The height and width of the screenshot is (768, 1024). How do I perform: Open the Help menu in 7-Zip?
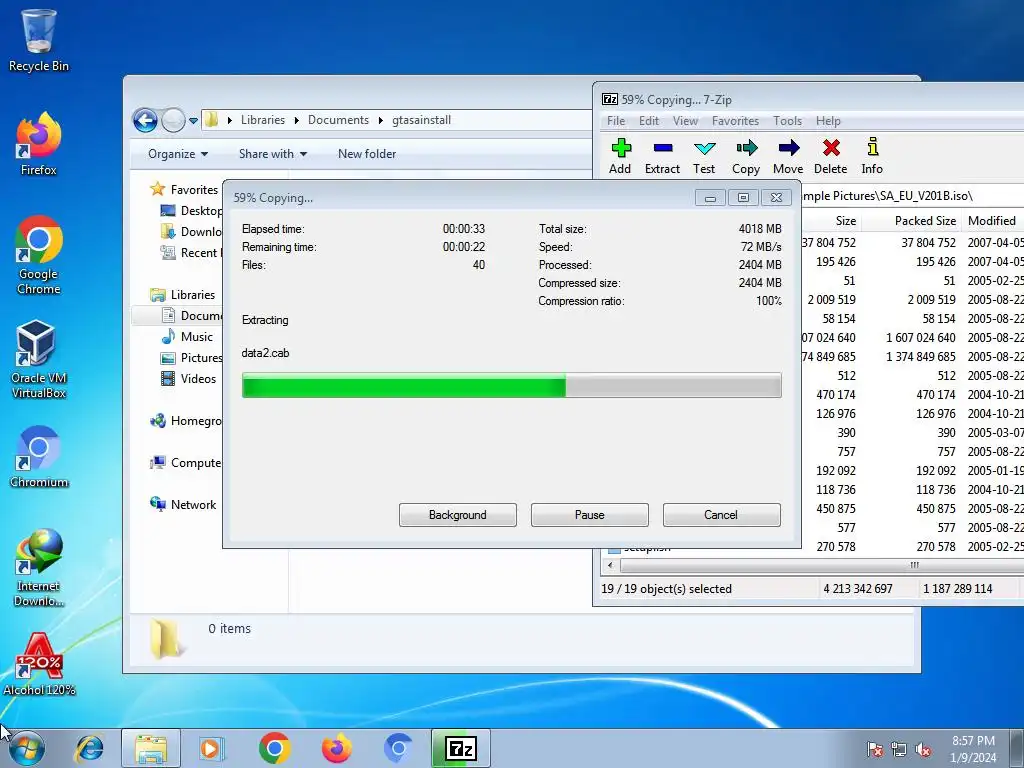tap(828, 121)
